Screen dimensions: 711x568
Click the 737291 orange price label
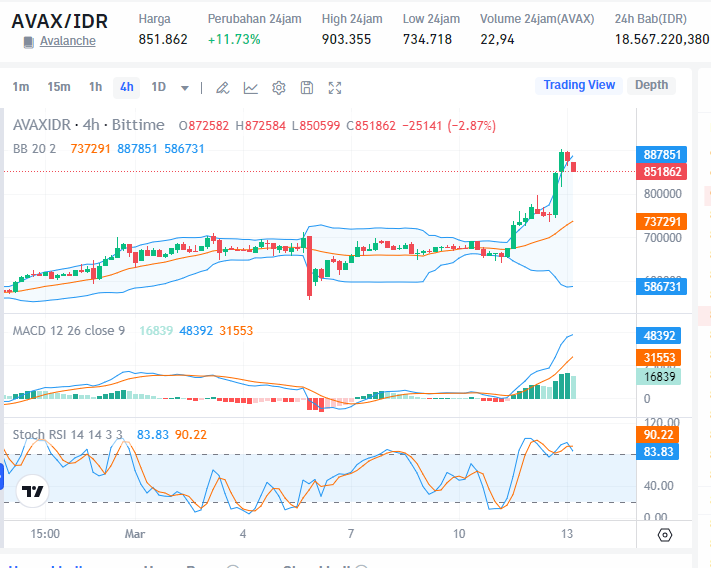coord(662,222)
